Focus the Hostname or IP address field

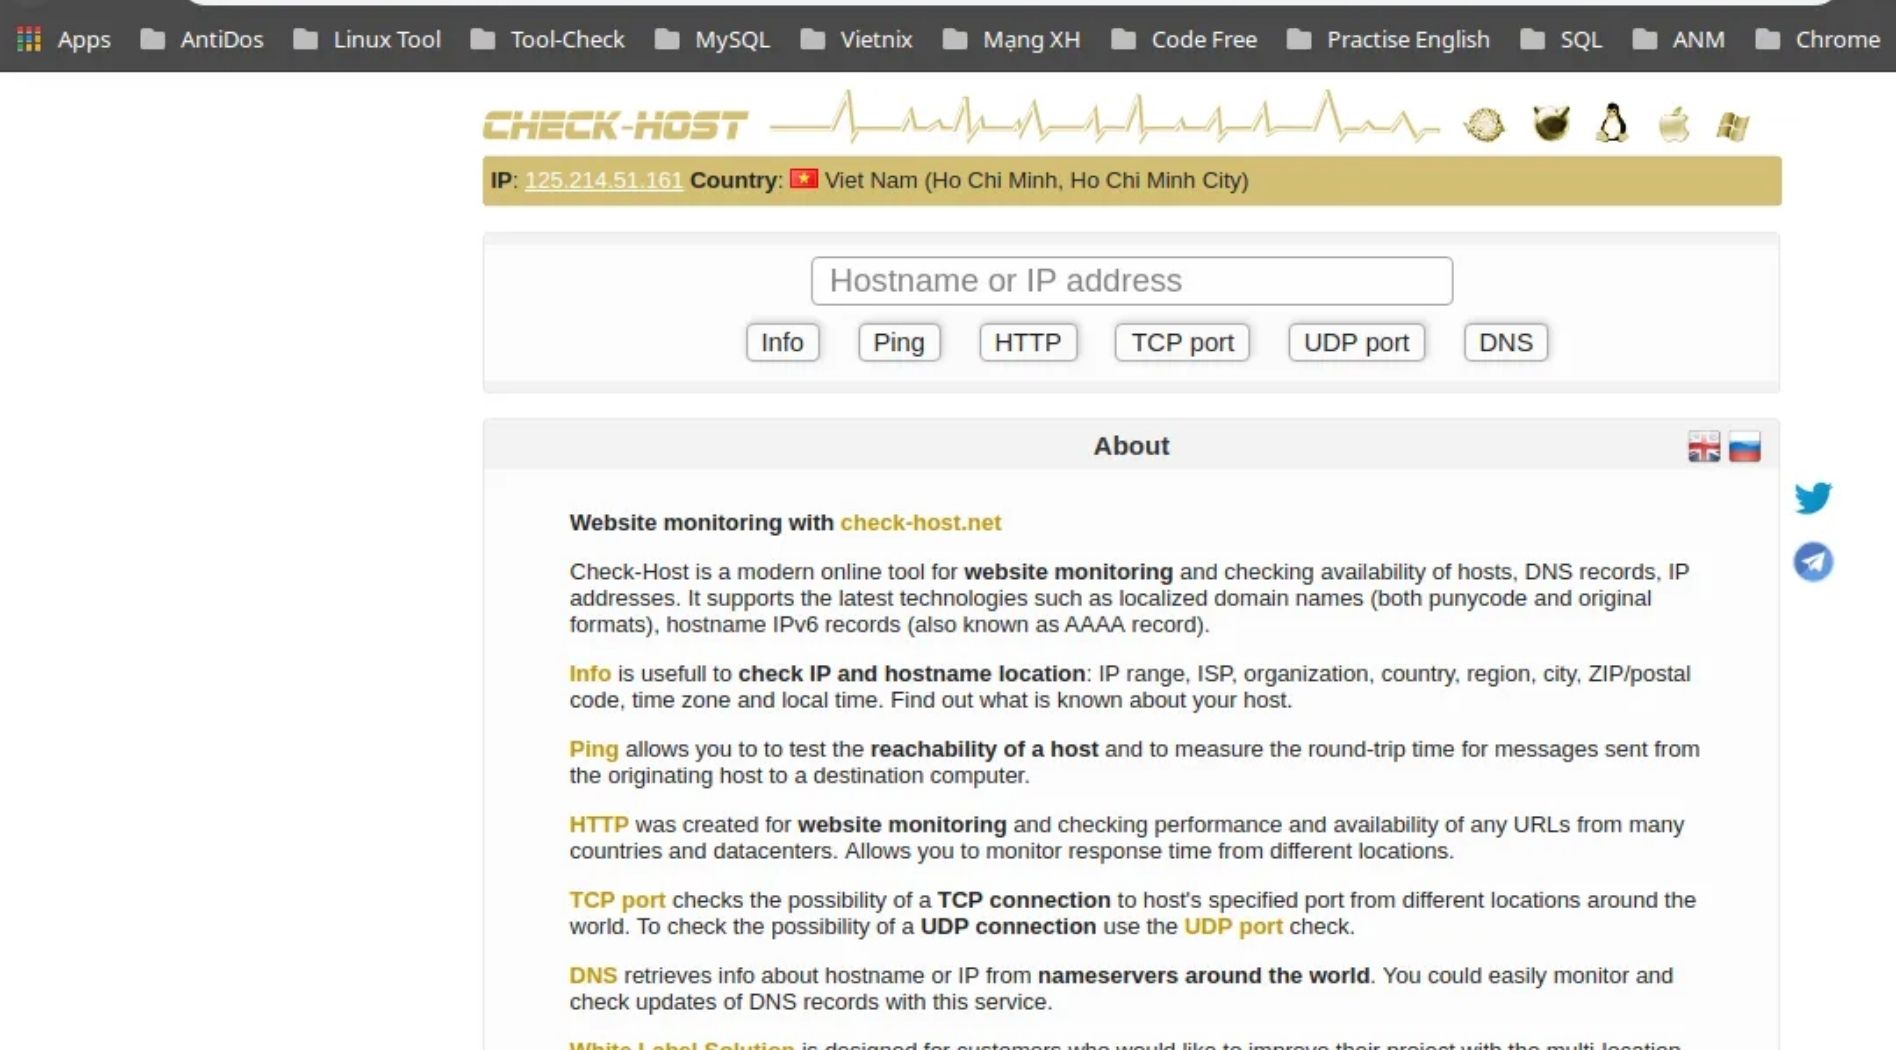click(1131, 281)
